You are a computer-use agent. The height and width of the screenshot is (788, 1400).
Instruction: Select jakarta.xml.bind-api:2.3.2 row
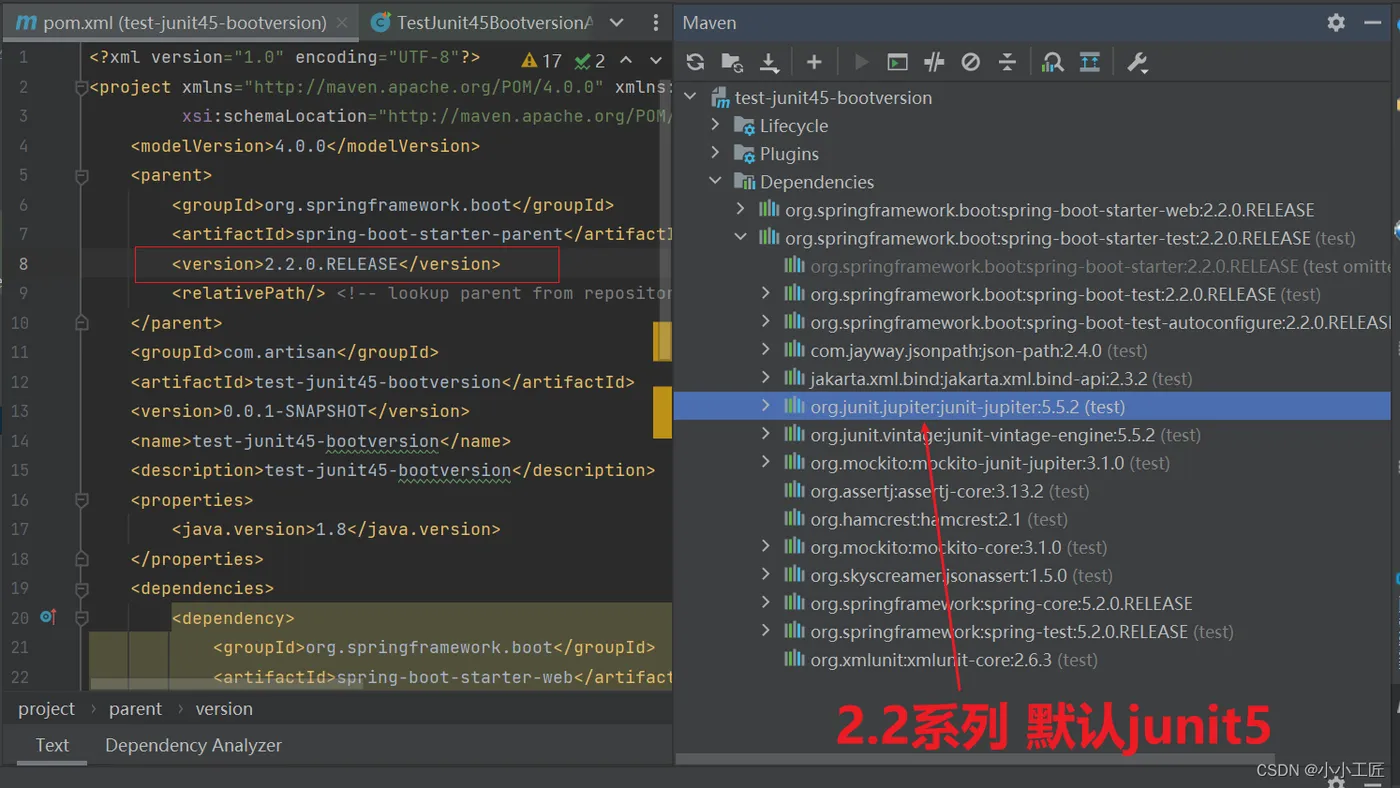1033,378
